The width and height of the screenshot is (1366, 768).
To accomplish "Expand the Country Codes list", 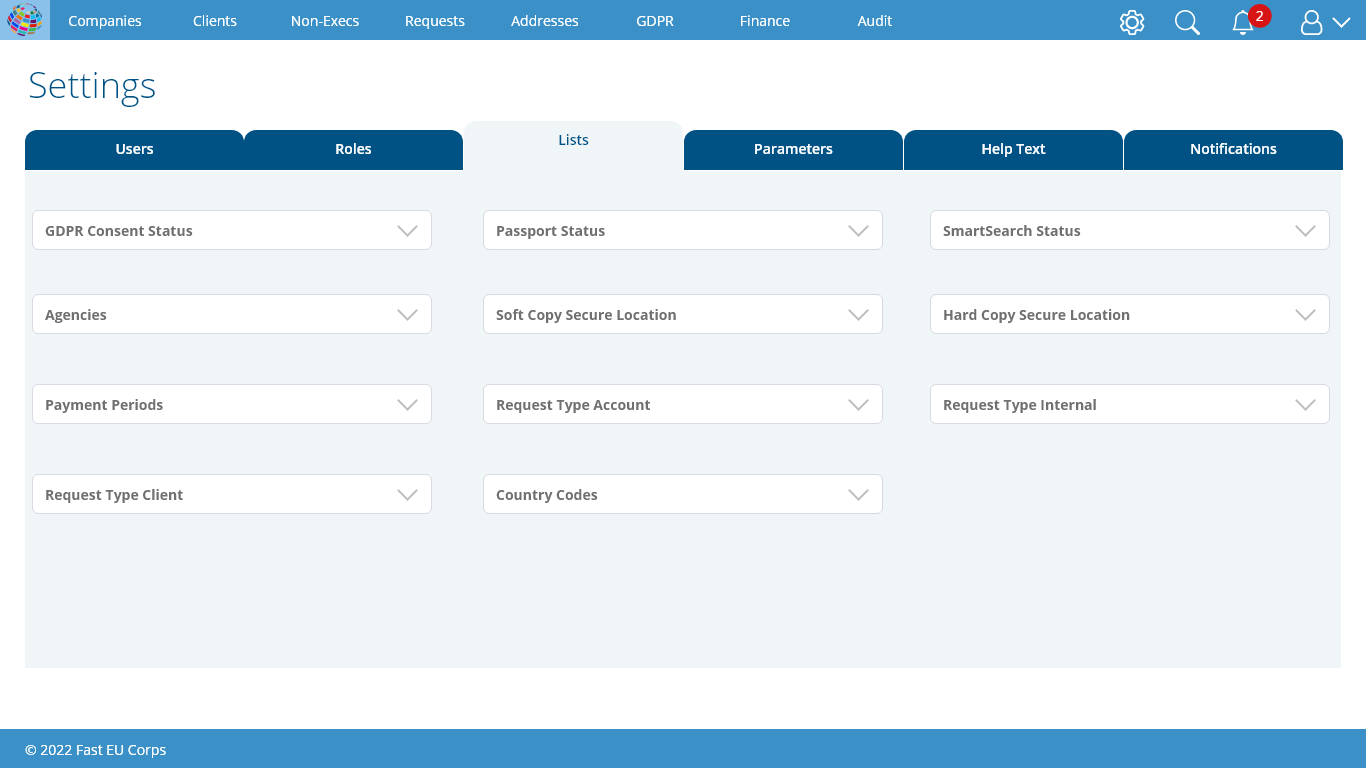I will pos(683,494).
